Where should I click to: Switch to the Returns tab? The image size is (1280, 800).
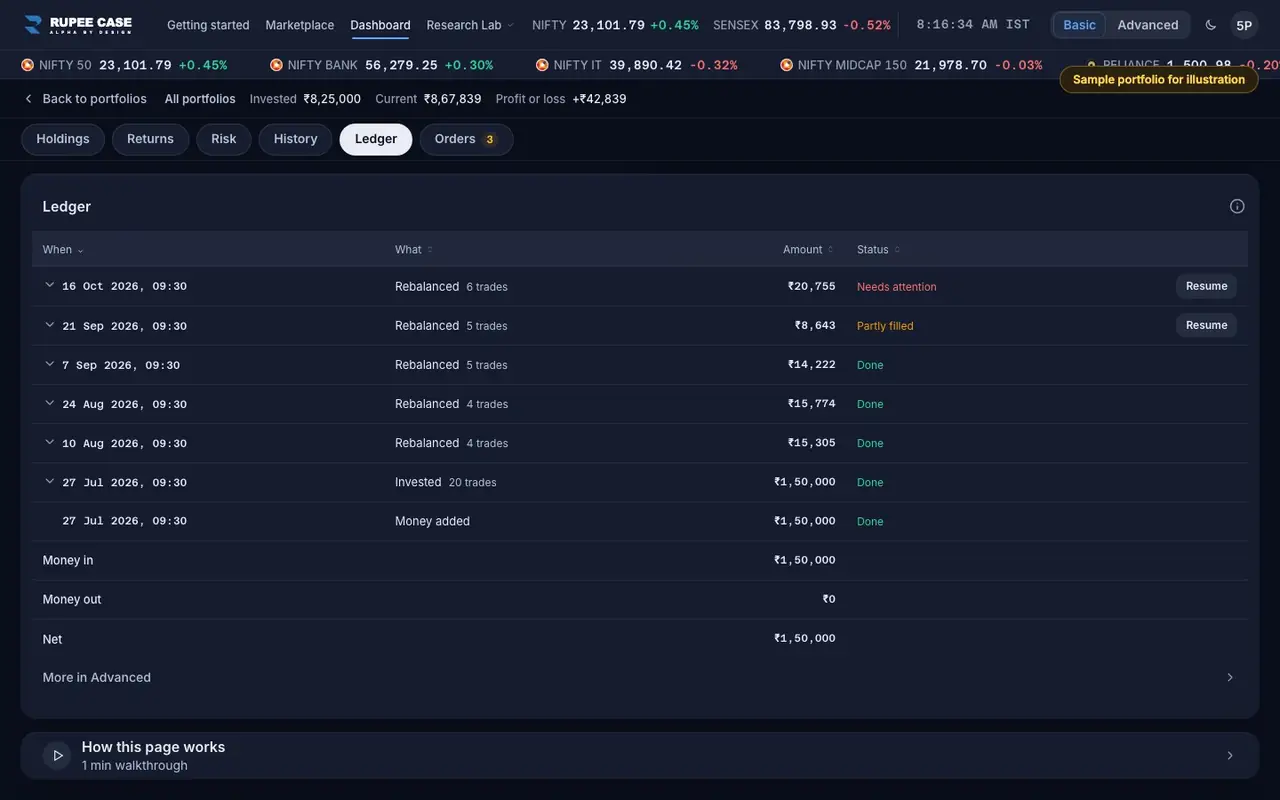pos(150,140)
